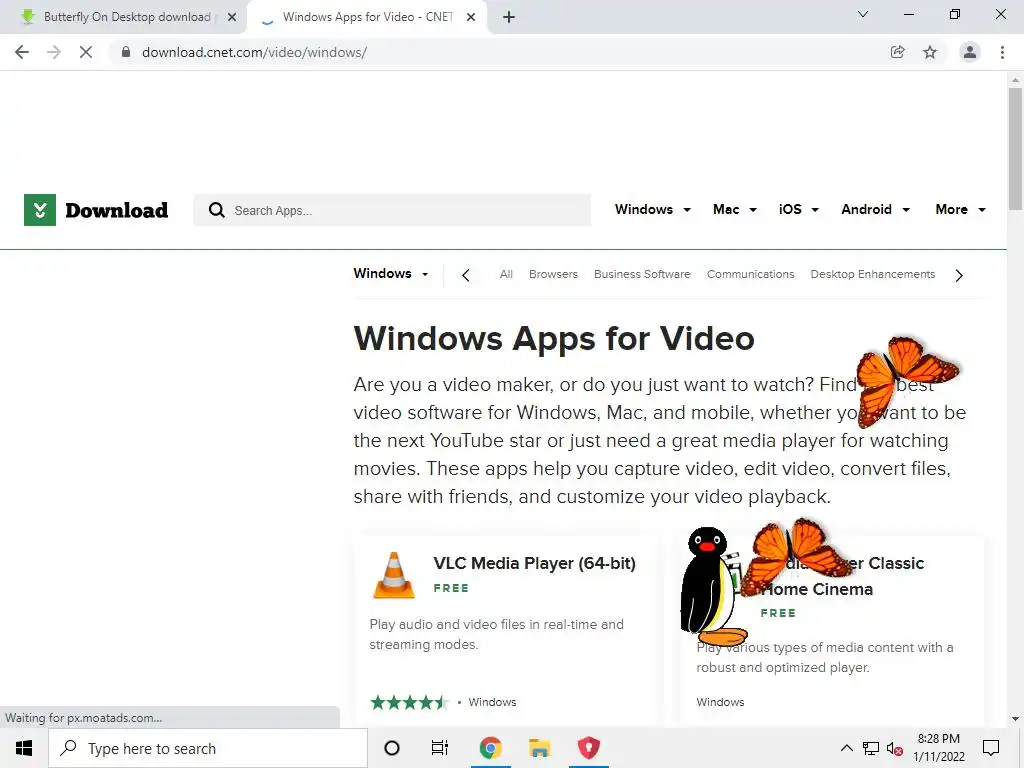Select the Business Software category
The width and height of the screenshot is (1024, 768).
tap(642, 274)
